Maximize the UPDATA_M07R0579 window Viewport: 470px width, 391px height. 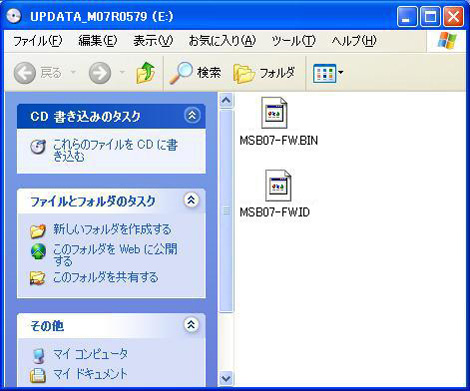[430, 17]
